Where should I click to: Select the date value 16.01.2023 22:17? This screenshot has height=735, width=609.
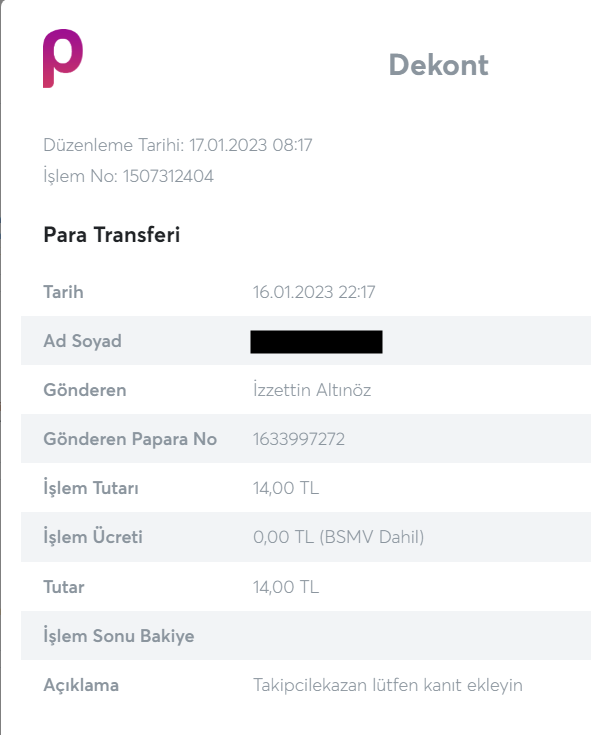tap(314, 292)
